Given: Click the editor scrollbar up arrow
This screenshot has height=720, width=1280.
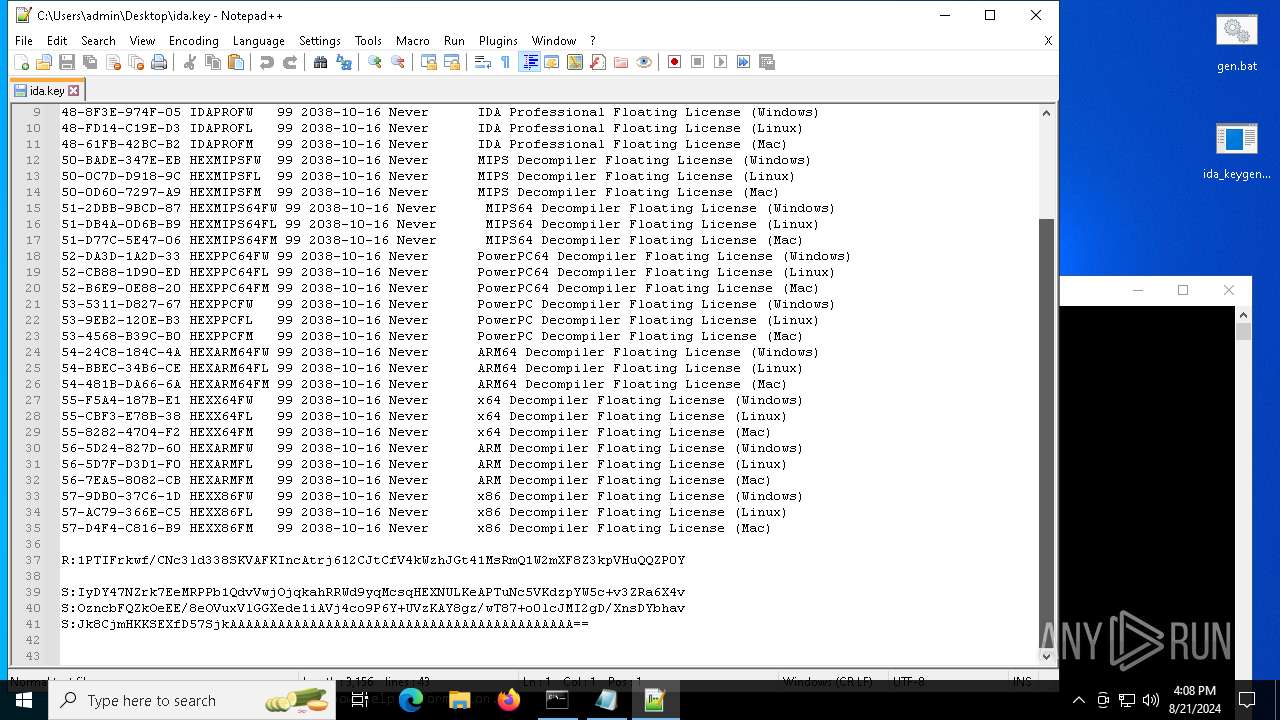Looking at the screenshot, I should pyautogui.click(x=1047, y=112).
